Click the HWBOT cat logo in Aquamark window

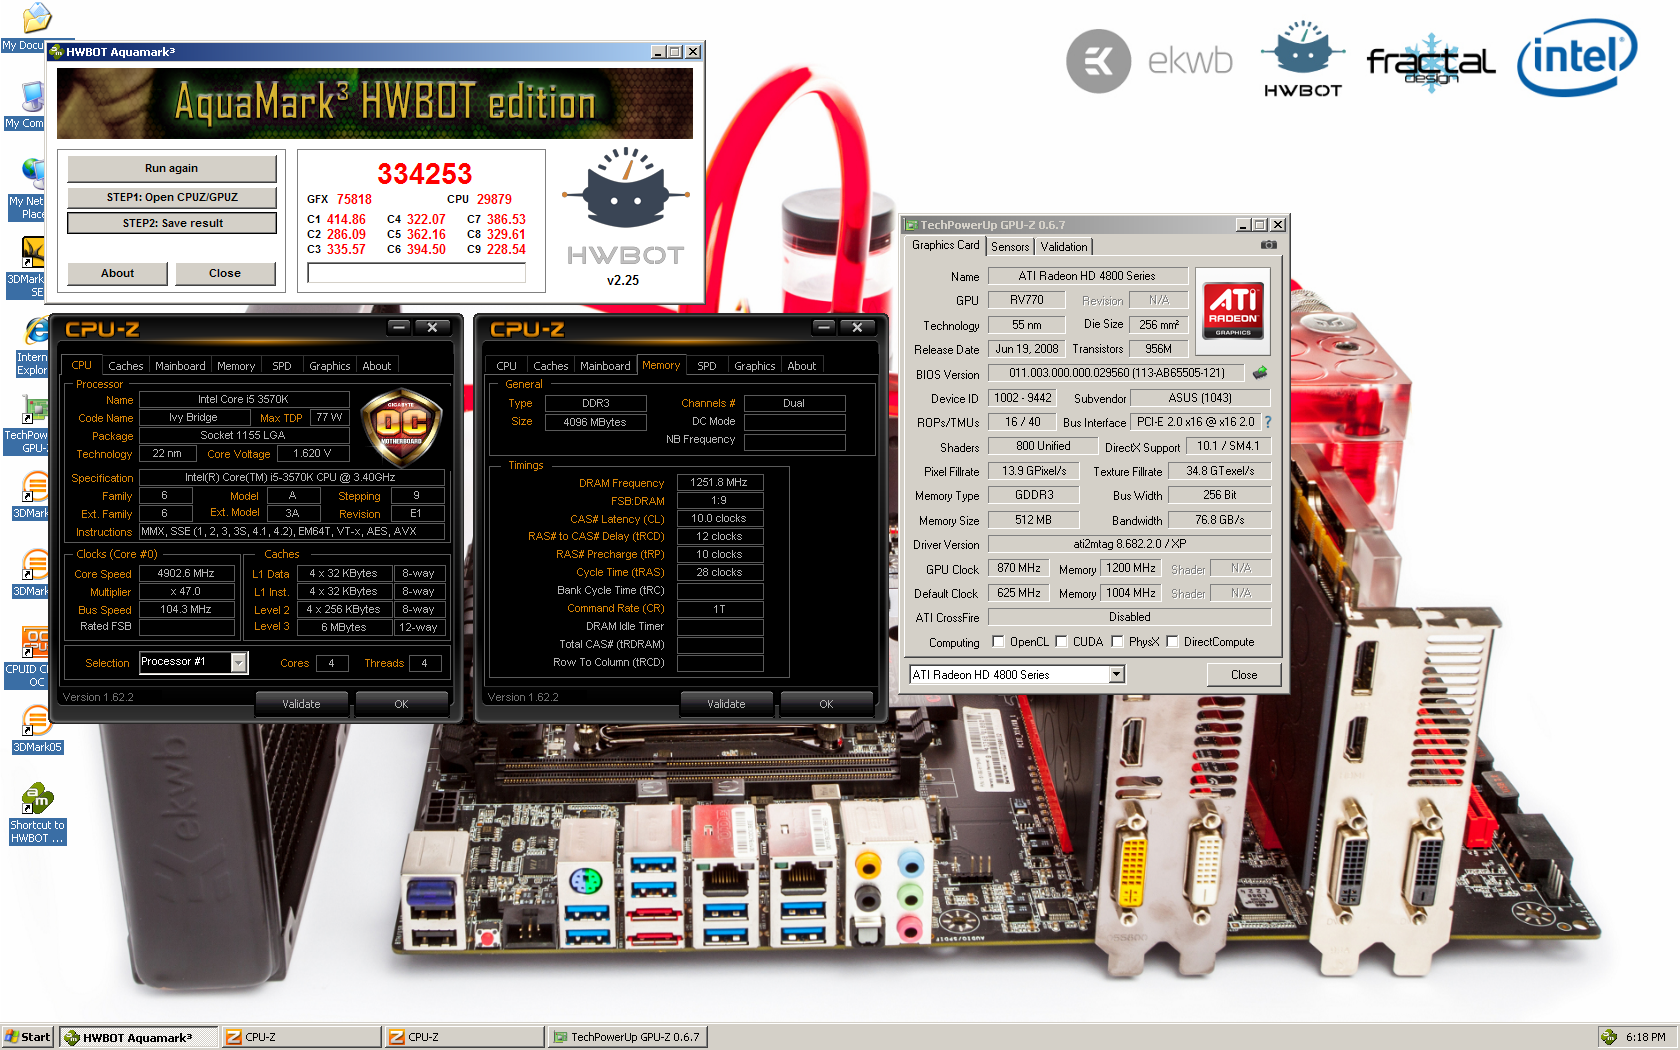pos(625,188)
